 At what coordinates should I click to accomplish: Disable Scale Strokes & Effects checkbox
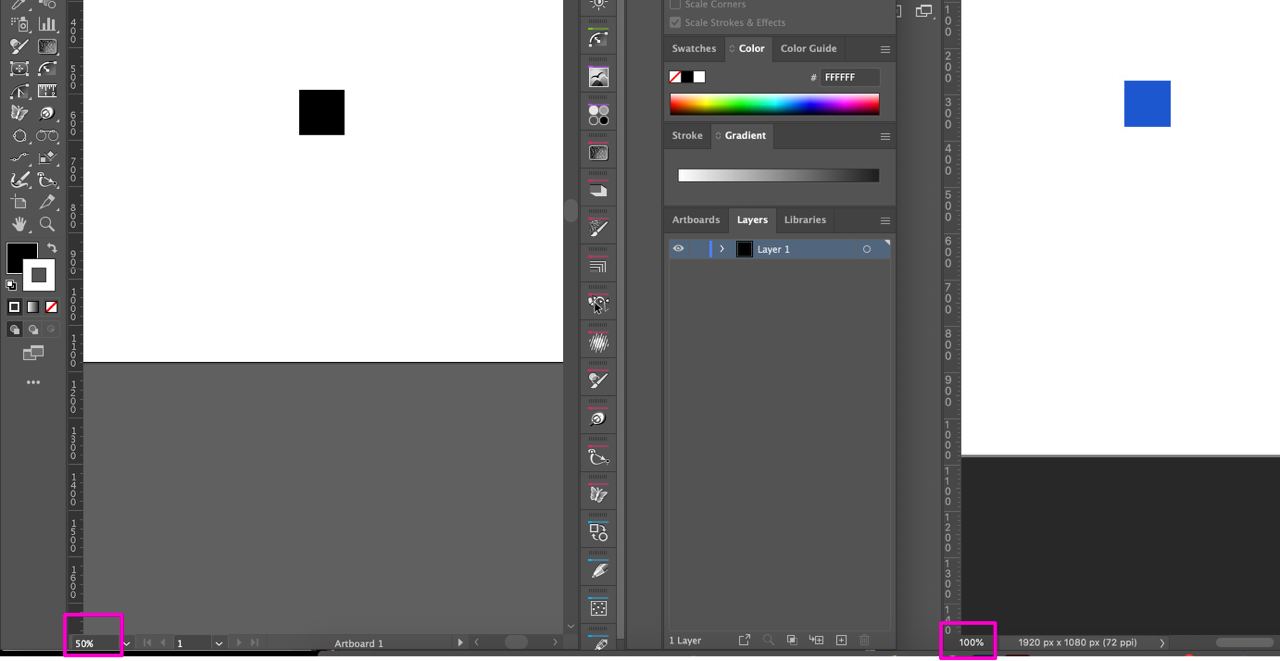pos(675,22)
